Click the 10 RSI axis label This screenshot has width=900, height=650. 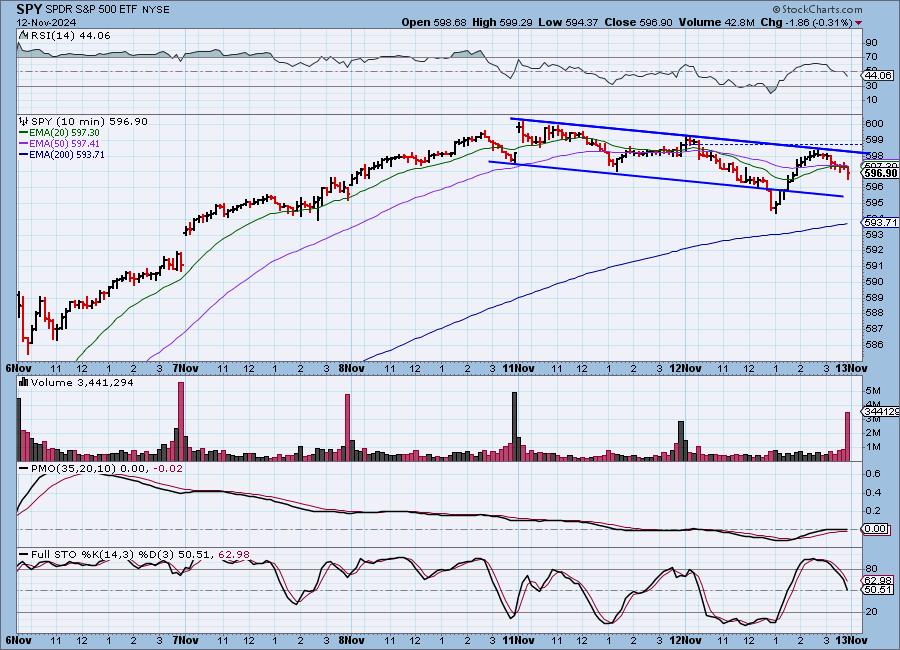(871, 100)
